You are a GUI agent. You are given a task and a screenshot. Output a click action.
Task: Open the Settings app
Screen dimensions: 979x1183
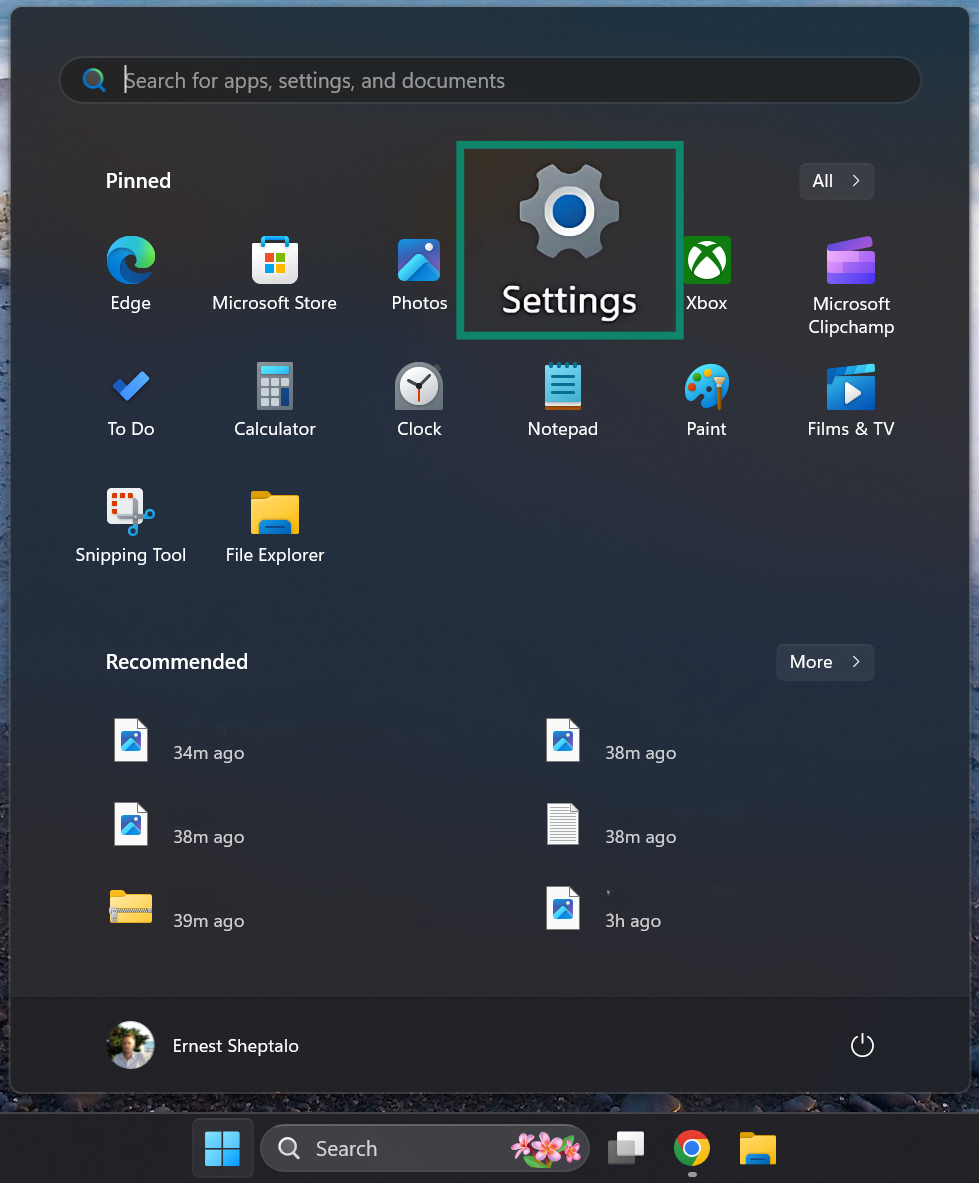569,240
